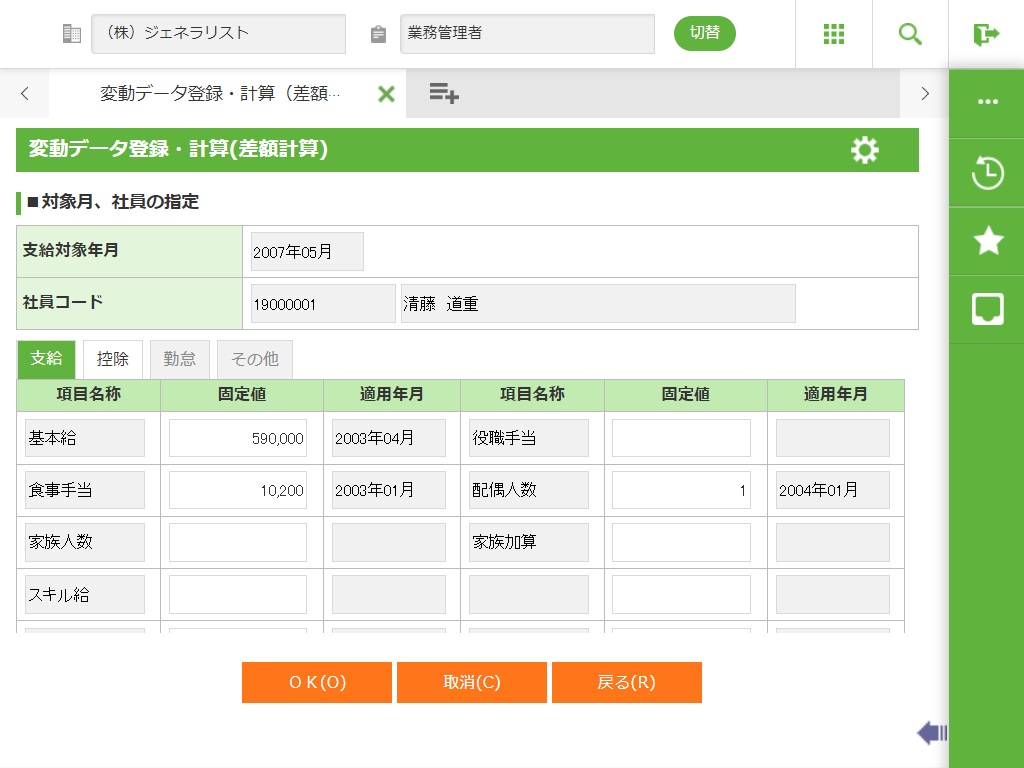Open favorites star icon in sidebar

pos(987,241)
